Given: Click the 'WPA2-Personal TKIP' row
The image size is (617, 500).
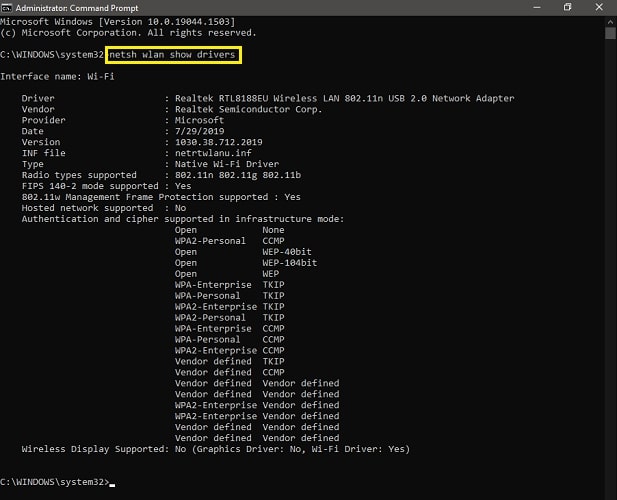Looking at the screenshot, I should (230, 318).
